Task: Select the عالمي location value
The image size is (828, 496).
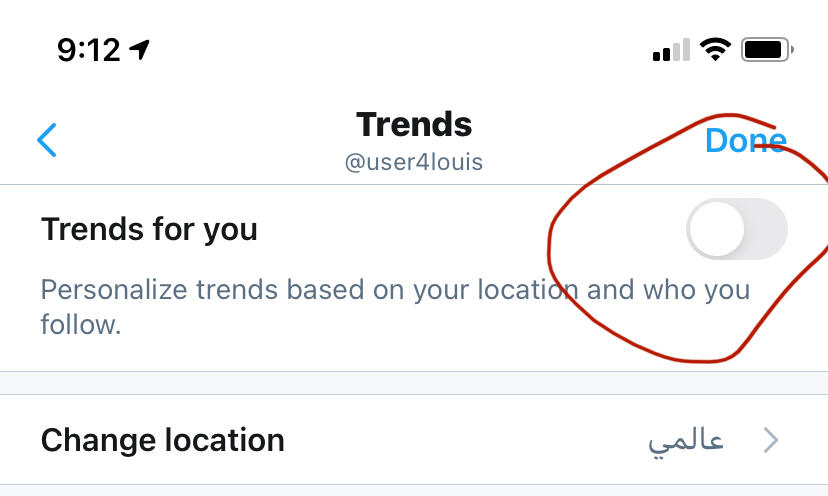Action: [686, 440]
